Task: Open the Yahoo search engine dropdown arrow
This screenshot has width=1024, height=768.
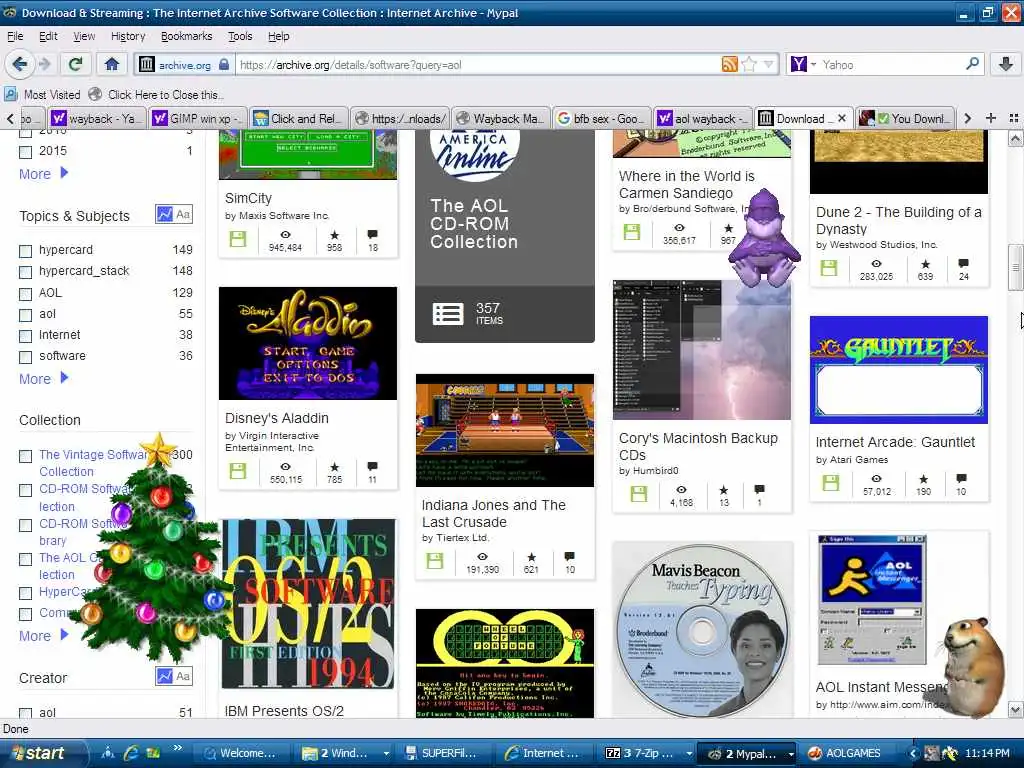Action: (814, 65)
